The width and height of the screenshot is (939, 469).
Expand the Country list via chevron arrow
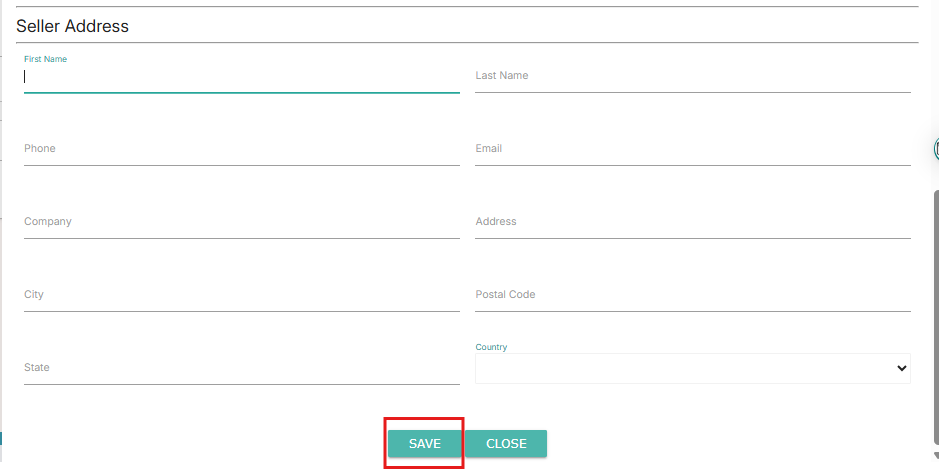(901, 368)
